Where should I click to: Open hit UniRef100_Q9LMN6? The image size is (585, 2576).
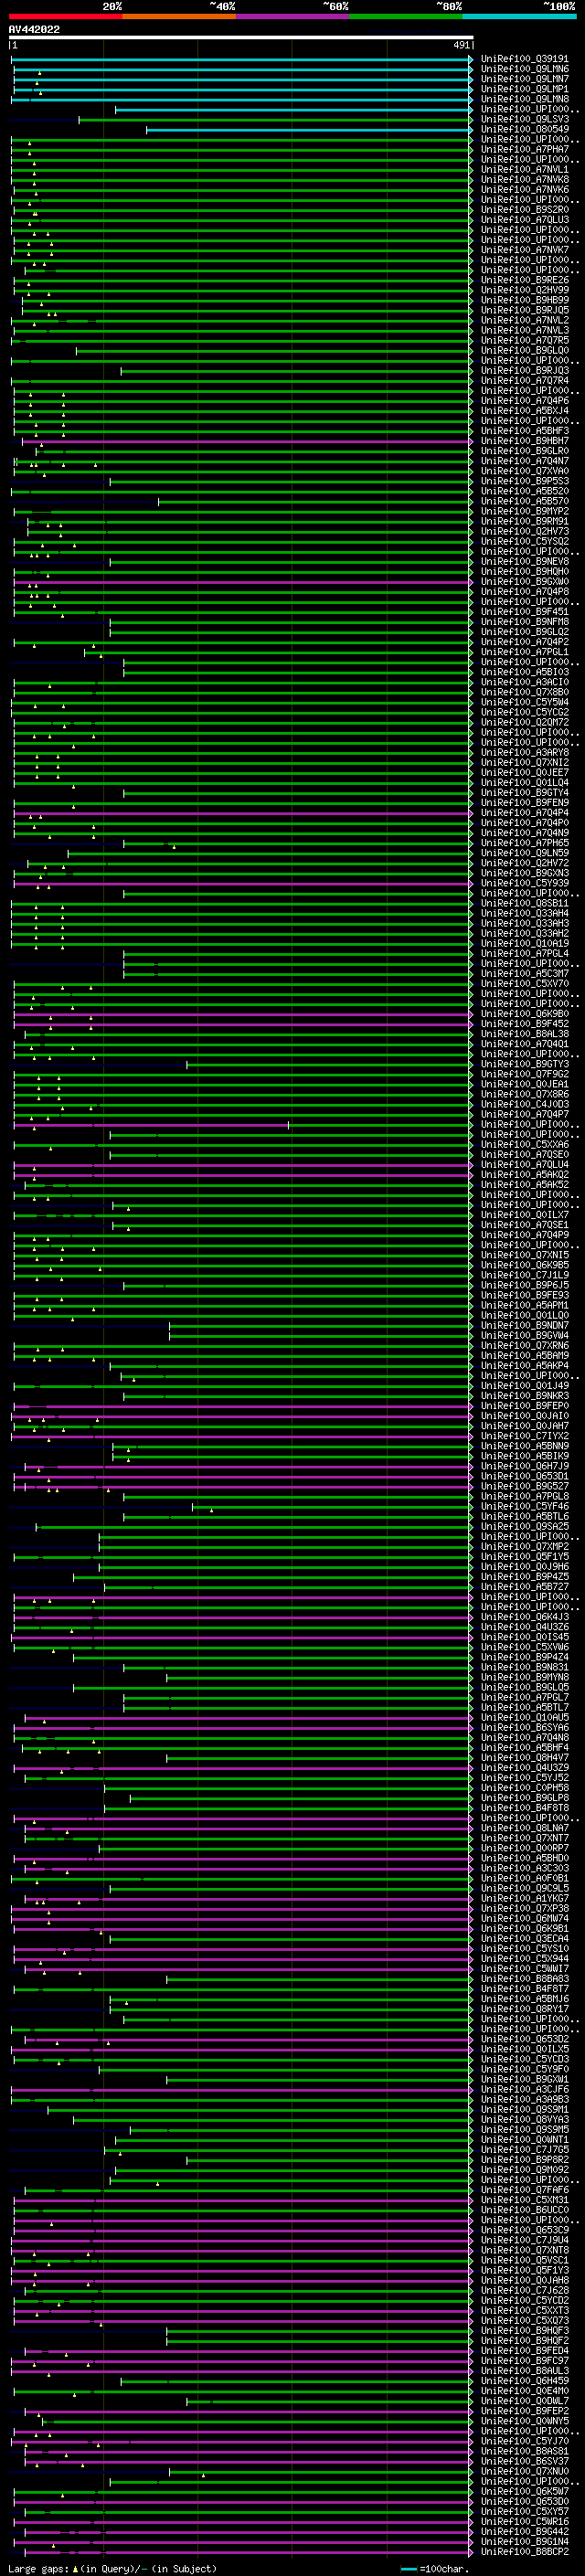(525, 69)
